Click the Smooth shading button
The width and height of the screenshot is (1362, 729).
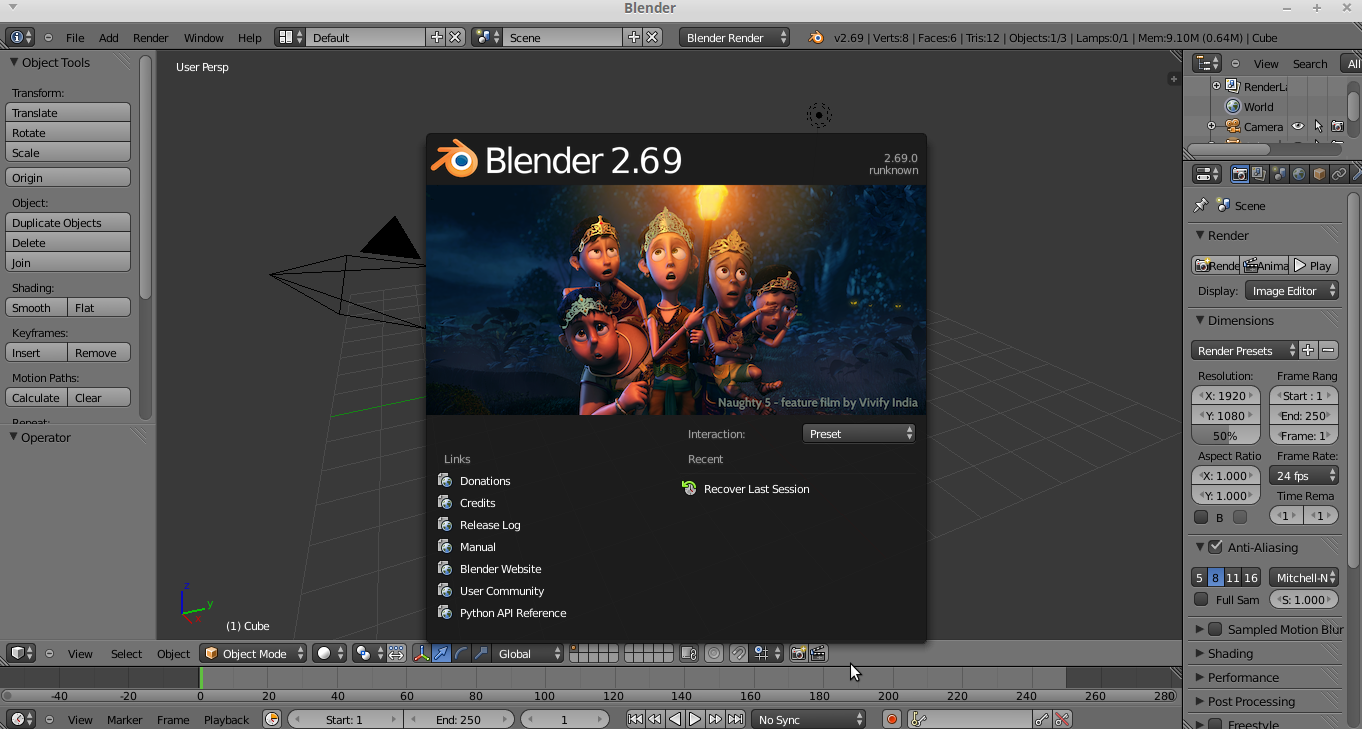(x=36, y=308)
